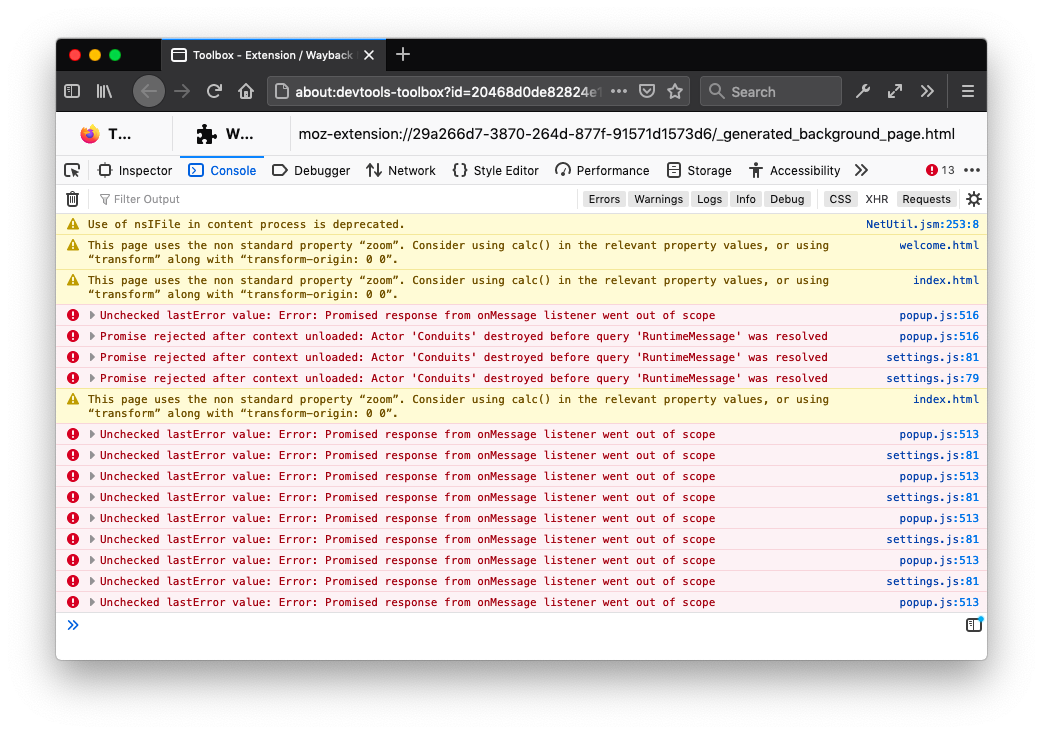This screenshot has width=1043, height=734.
Task: Toggle the CSS filter
Action: pyautogui.click(x=840, y=199)
